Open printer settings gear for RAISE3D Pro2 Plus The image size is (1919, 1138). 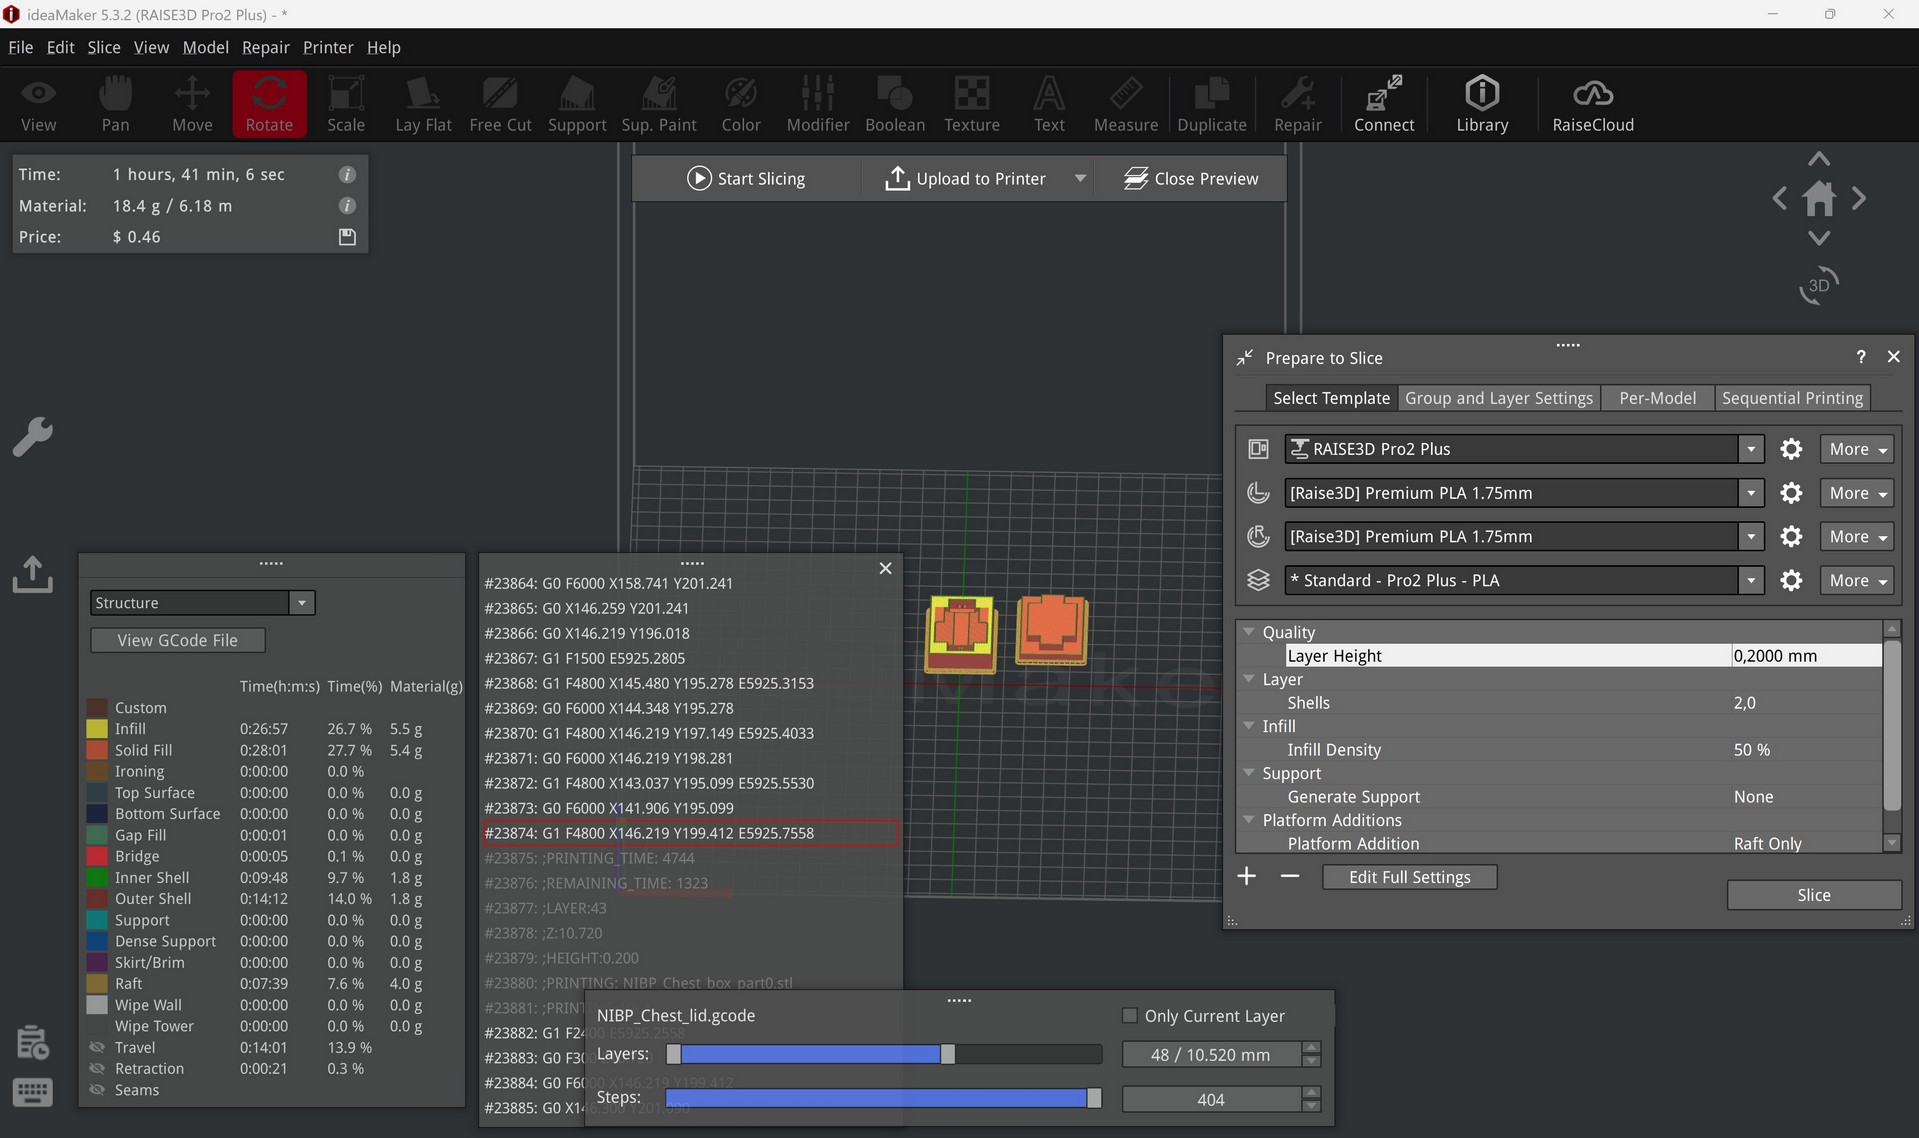click(1791, 449)
